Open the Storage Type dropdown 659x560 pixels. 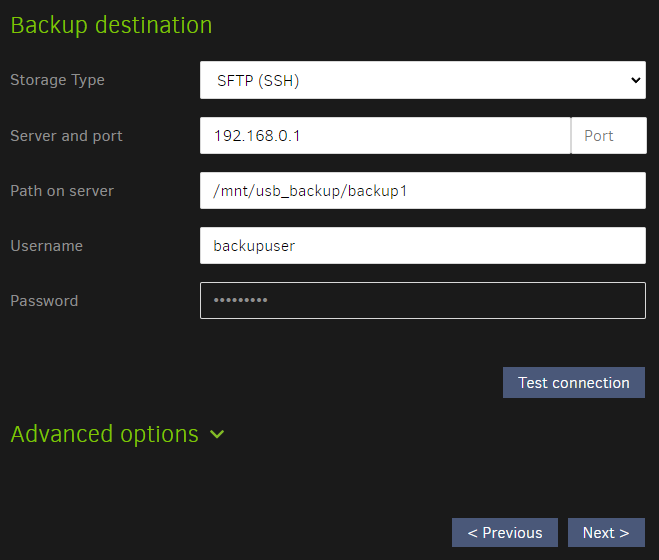[422, 80]
